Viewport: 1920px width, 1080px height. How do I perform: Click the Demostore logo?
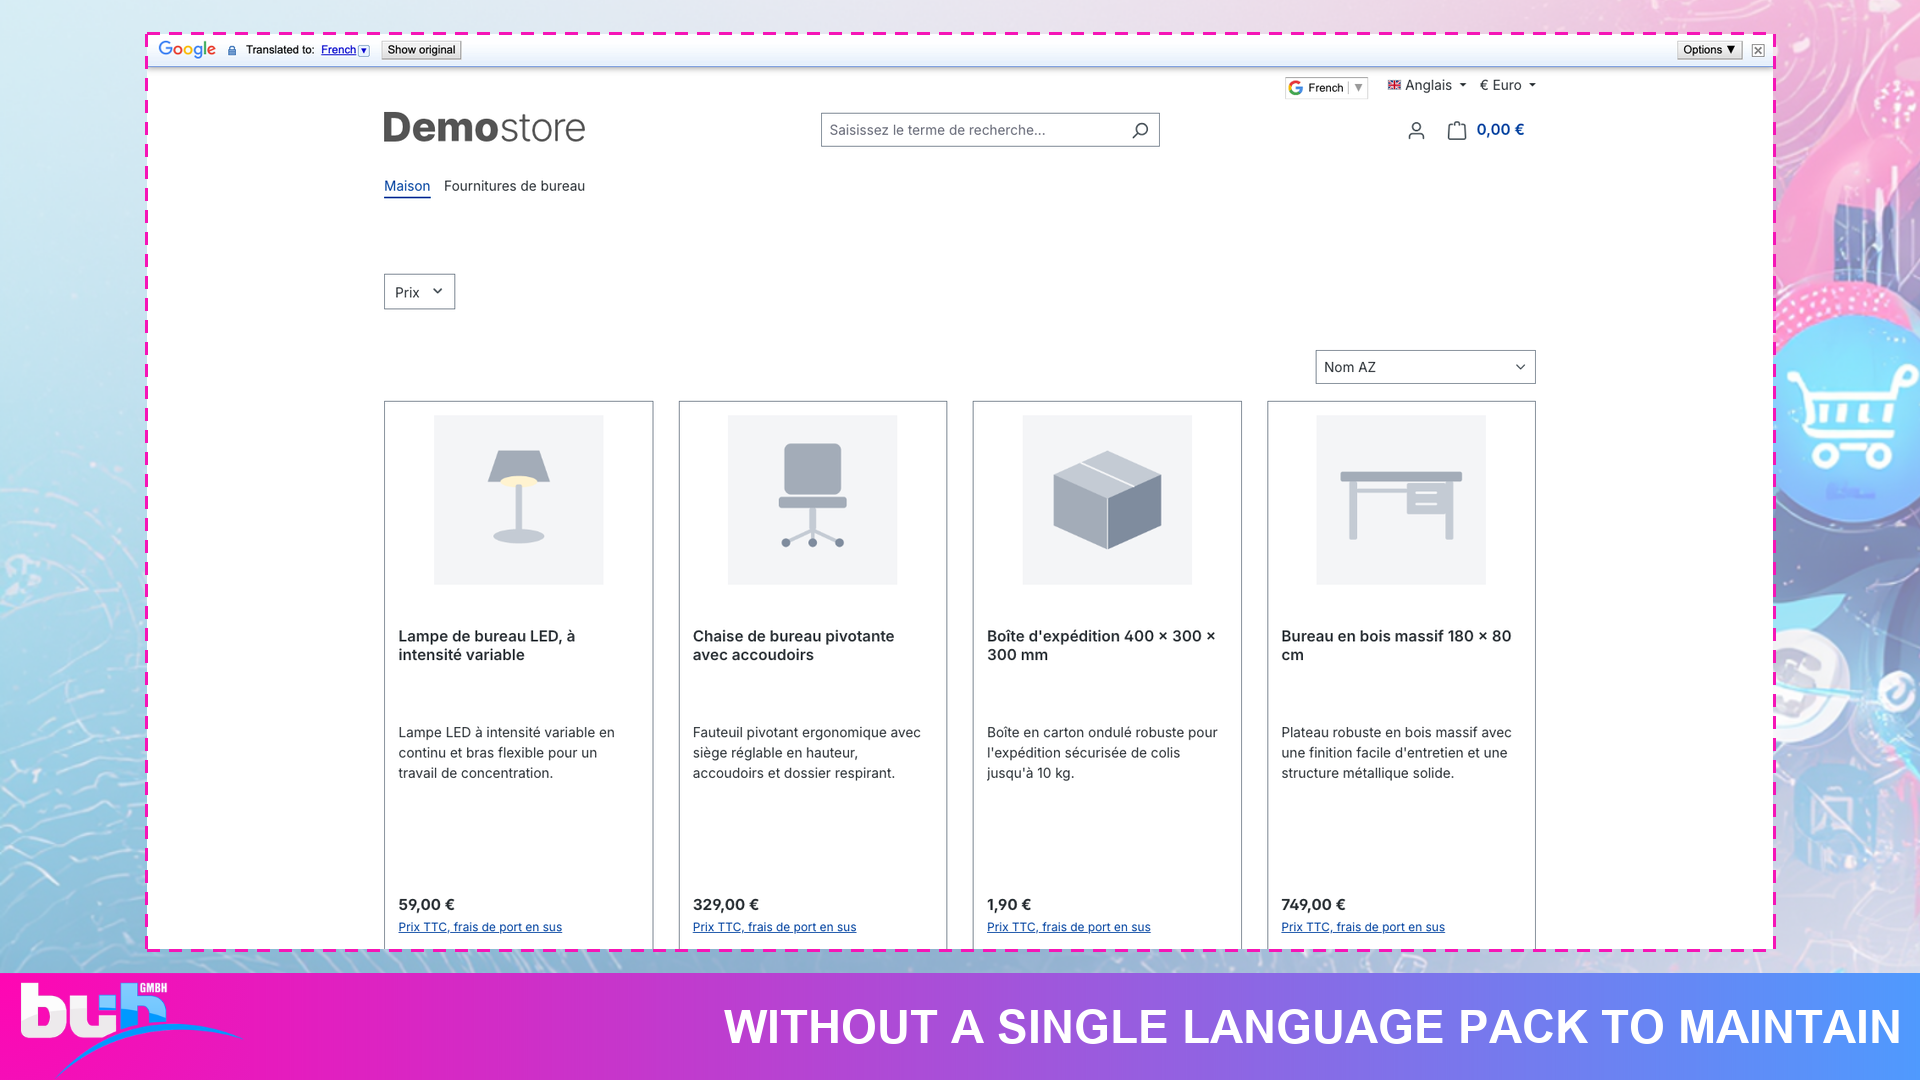tap(484, 127)
